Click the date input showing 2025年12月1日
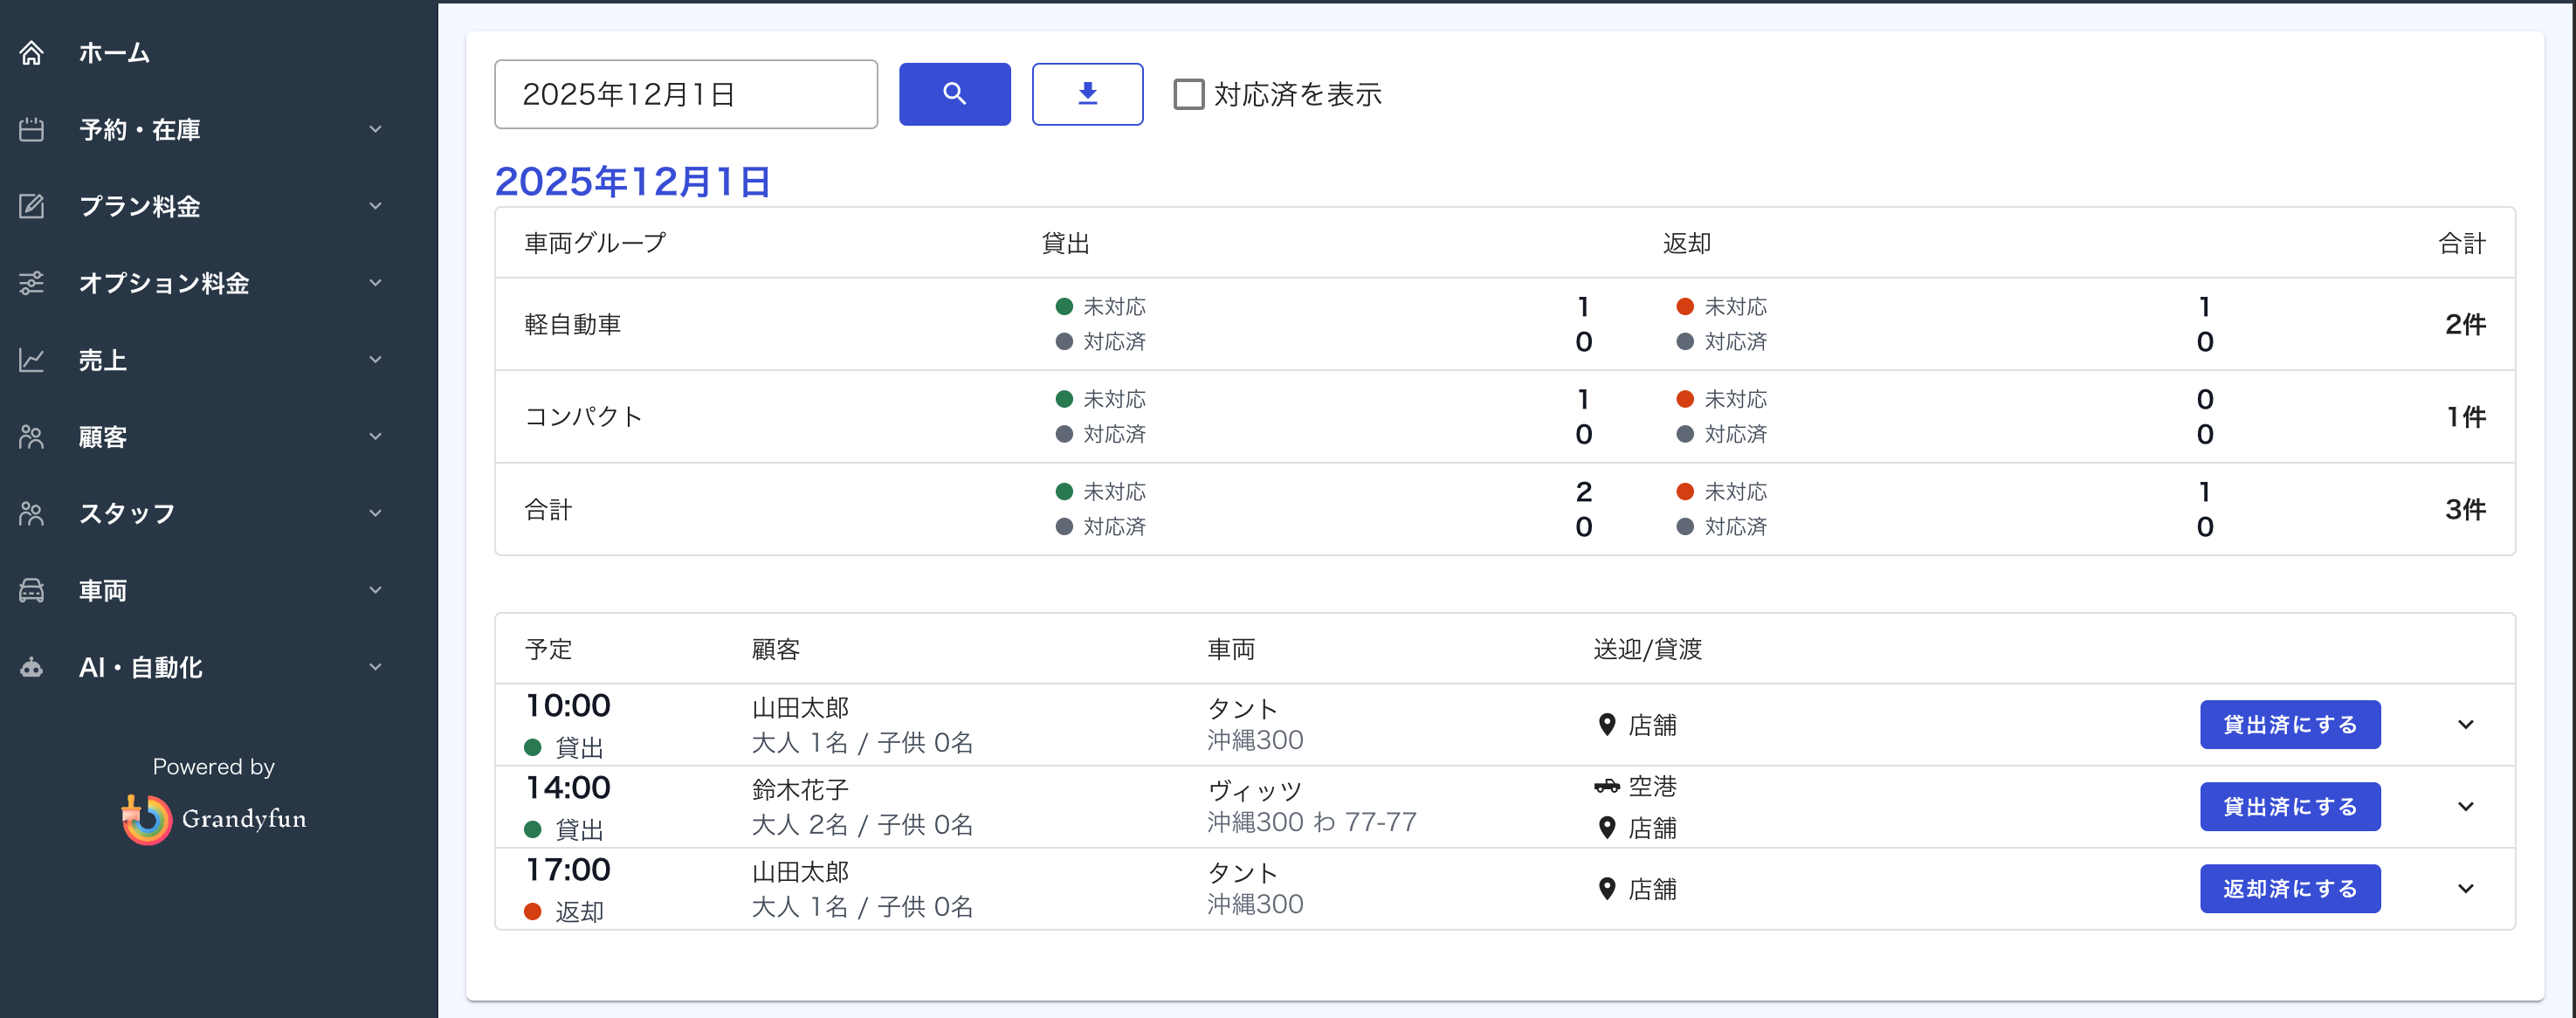This screenshot has width=2576, height=1018. pyautogui.click(x=686, y=93)
